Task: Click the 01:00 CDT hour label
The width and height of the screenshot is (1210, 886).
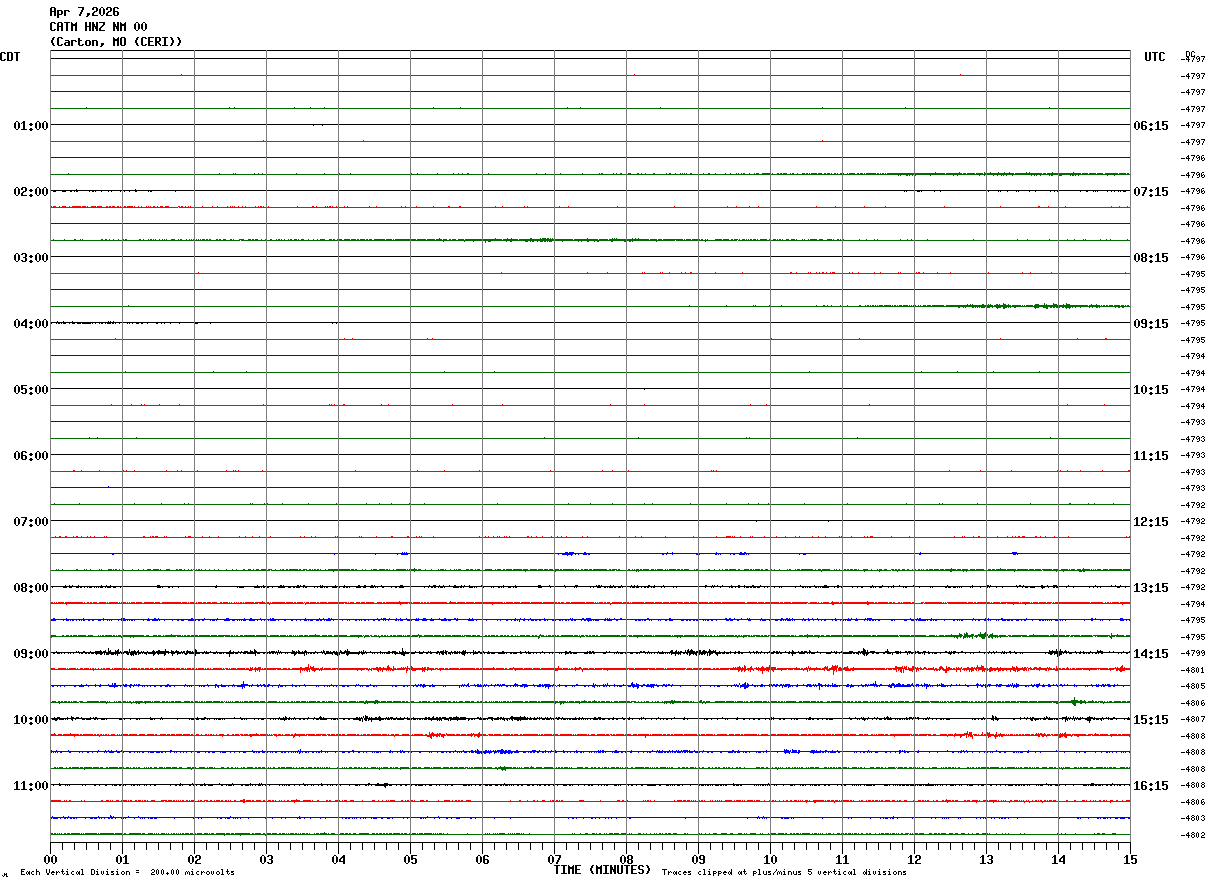Action: [31, 126]
